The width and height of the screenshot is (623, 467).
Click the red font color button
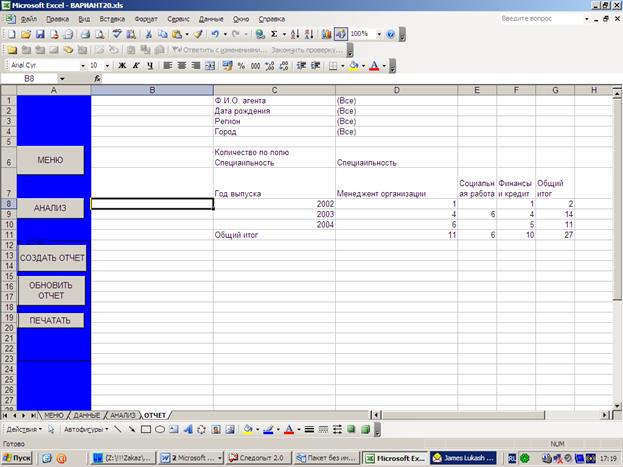click(374, 65)
